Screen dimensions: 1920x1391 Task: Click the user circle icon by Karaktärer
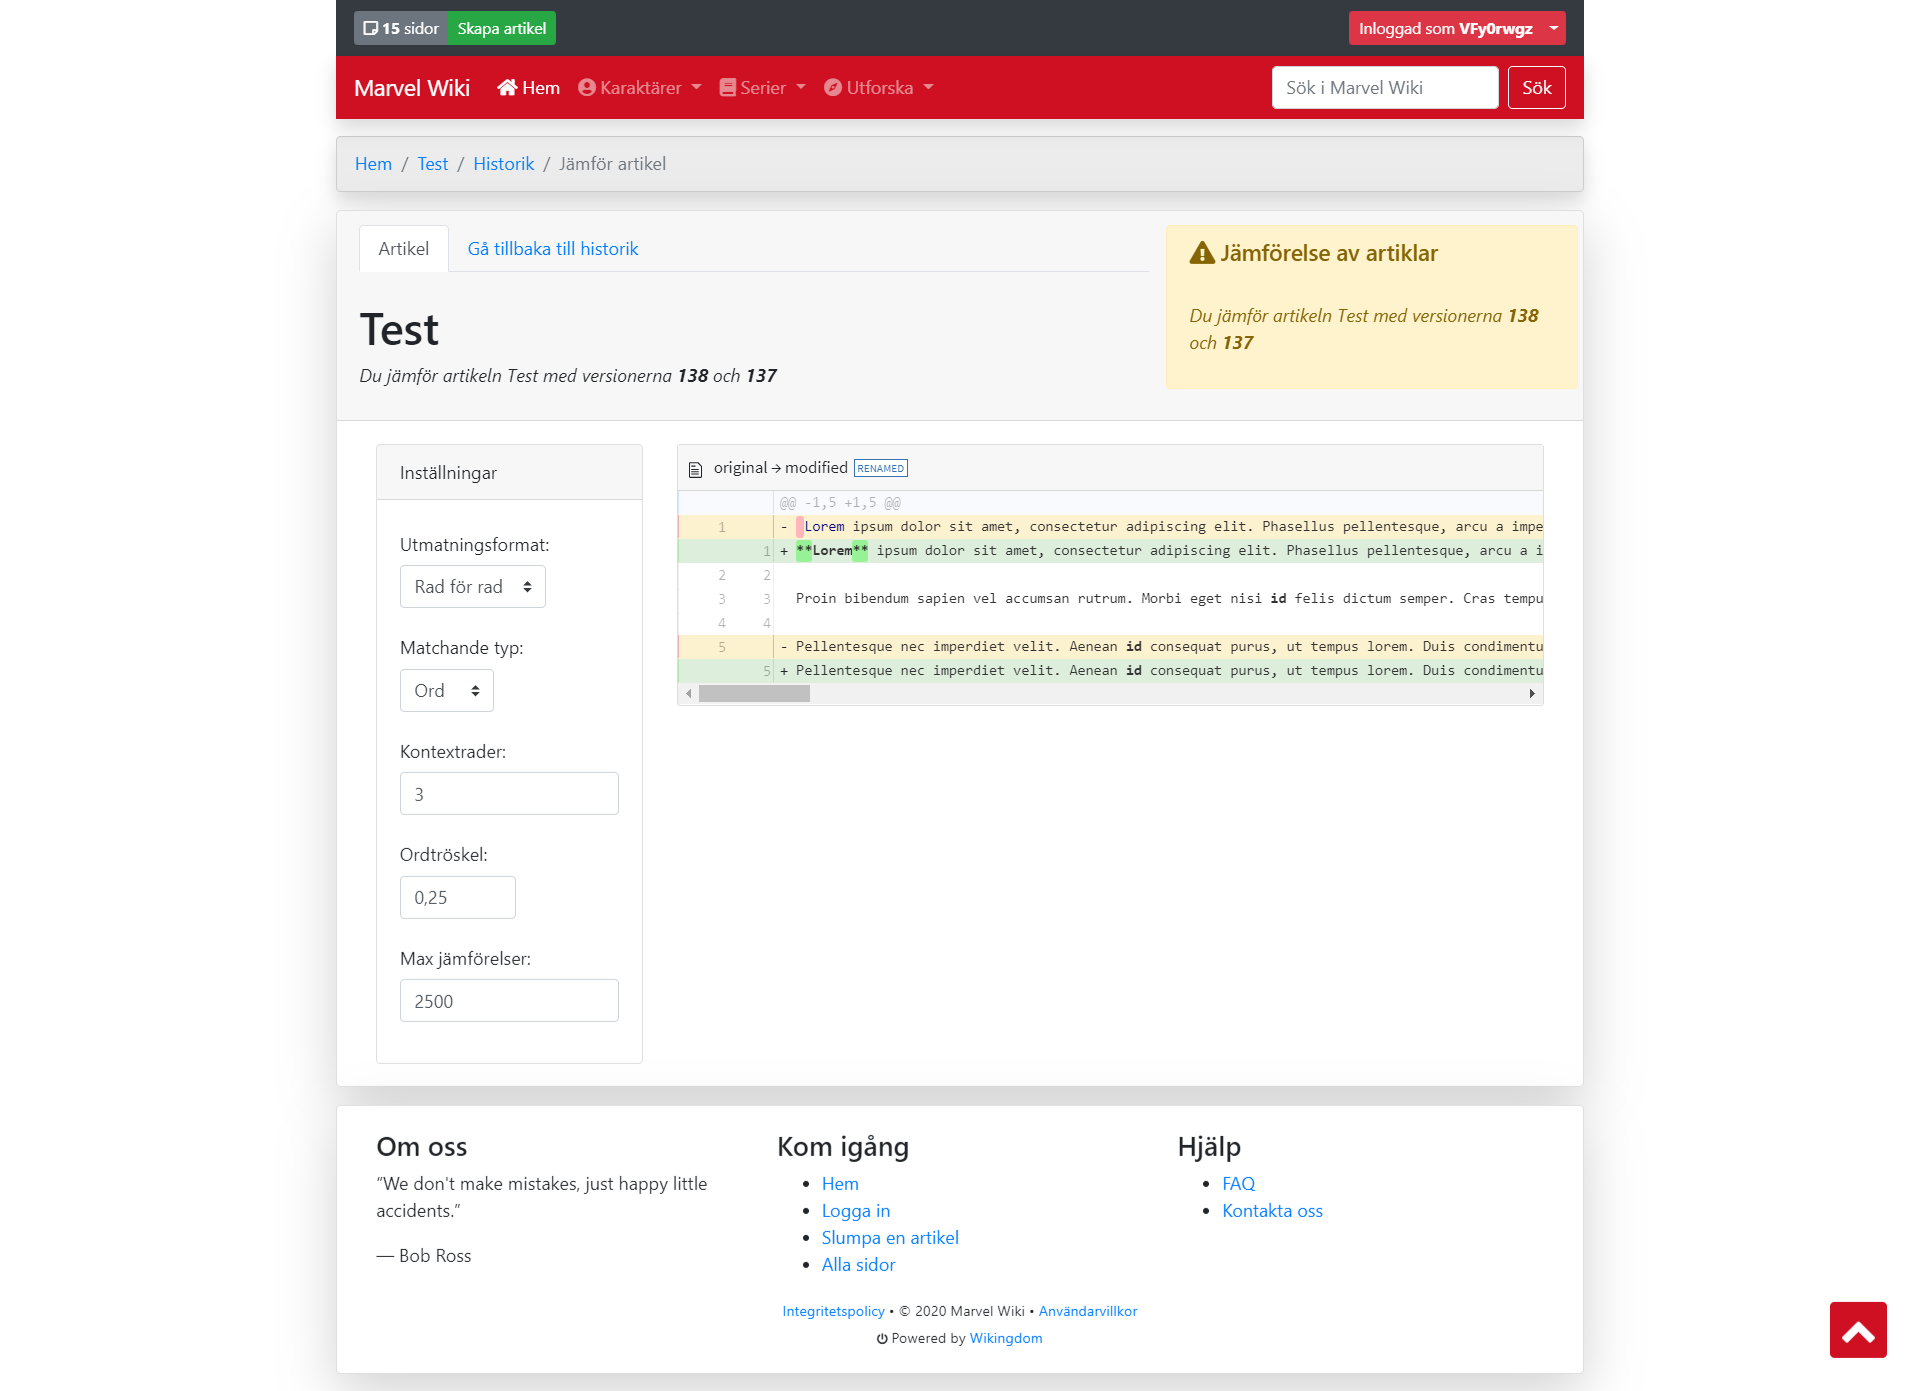click(x=587, y=88)
